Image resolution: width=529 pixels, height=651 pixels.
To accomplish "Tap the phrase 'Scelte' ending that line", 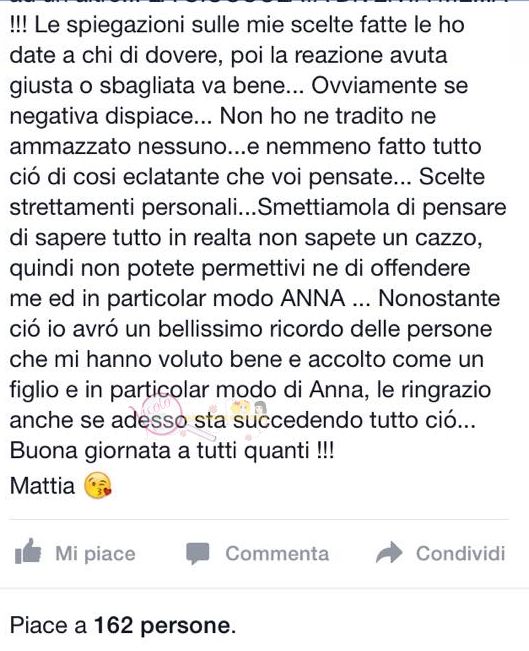I will (452, 176).
